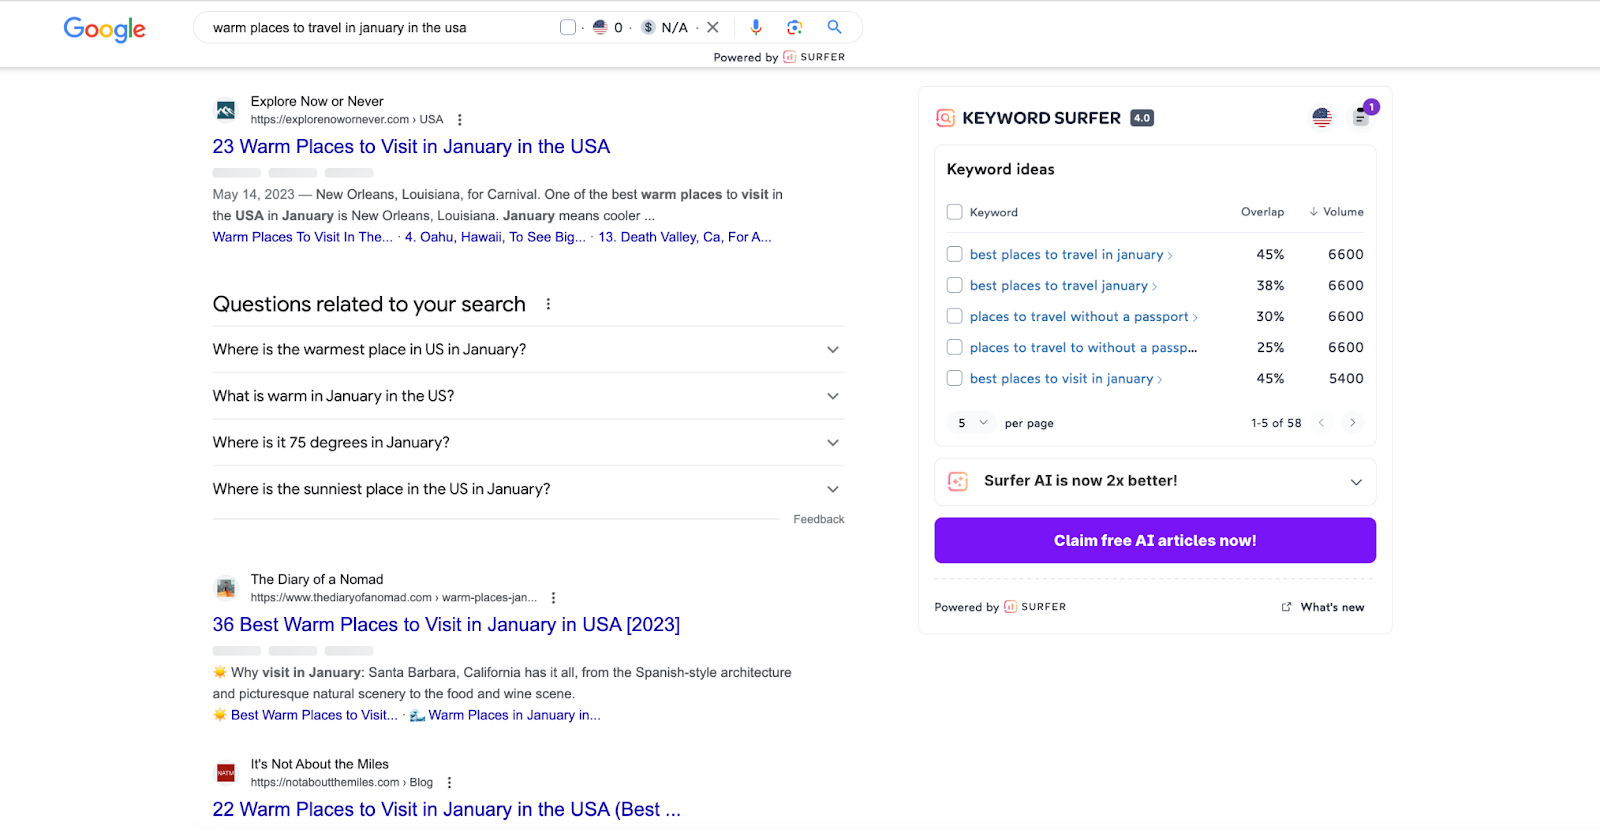
Task: Click the Keyword Surfer logo icon
Action: [945, 118]
